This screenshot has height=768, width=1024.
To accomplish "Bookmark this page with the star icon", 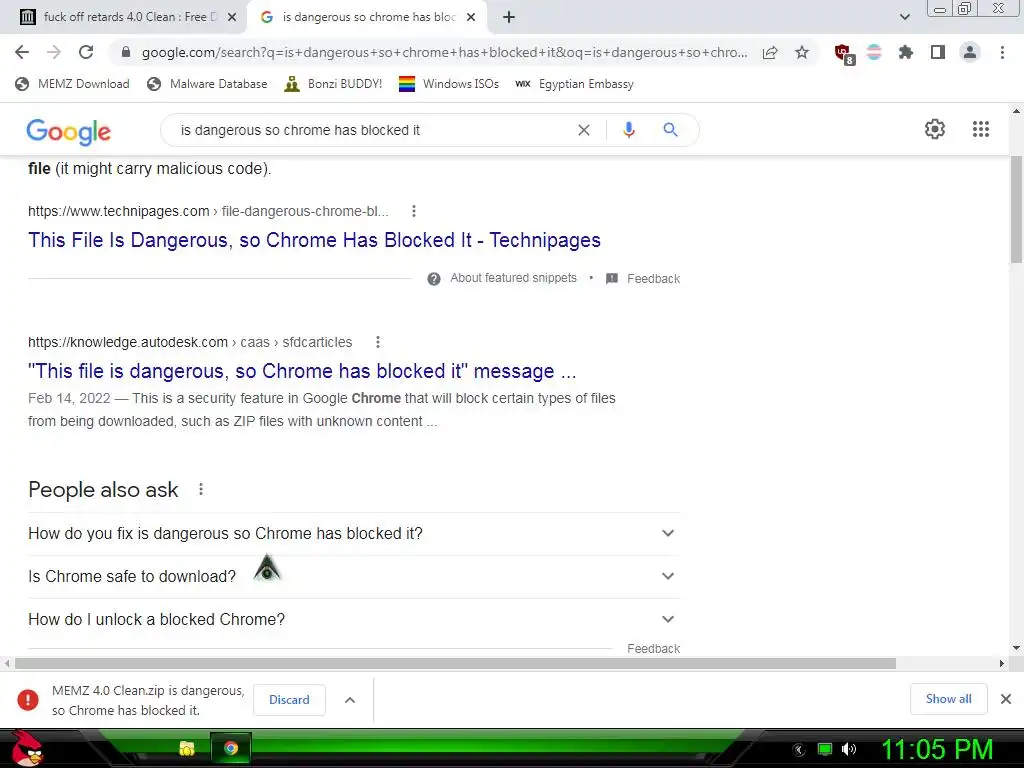I will [x=802, y=52].
